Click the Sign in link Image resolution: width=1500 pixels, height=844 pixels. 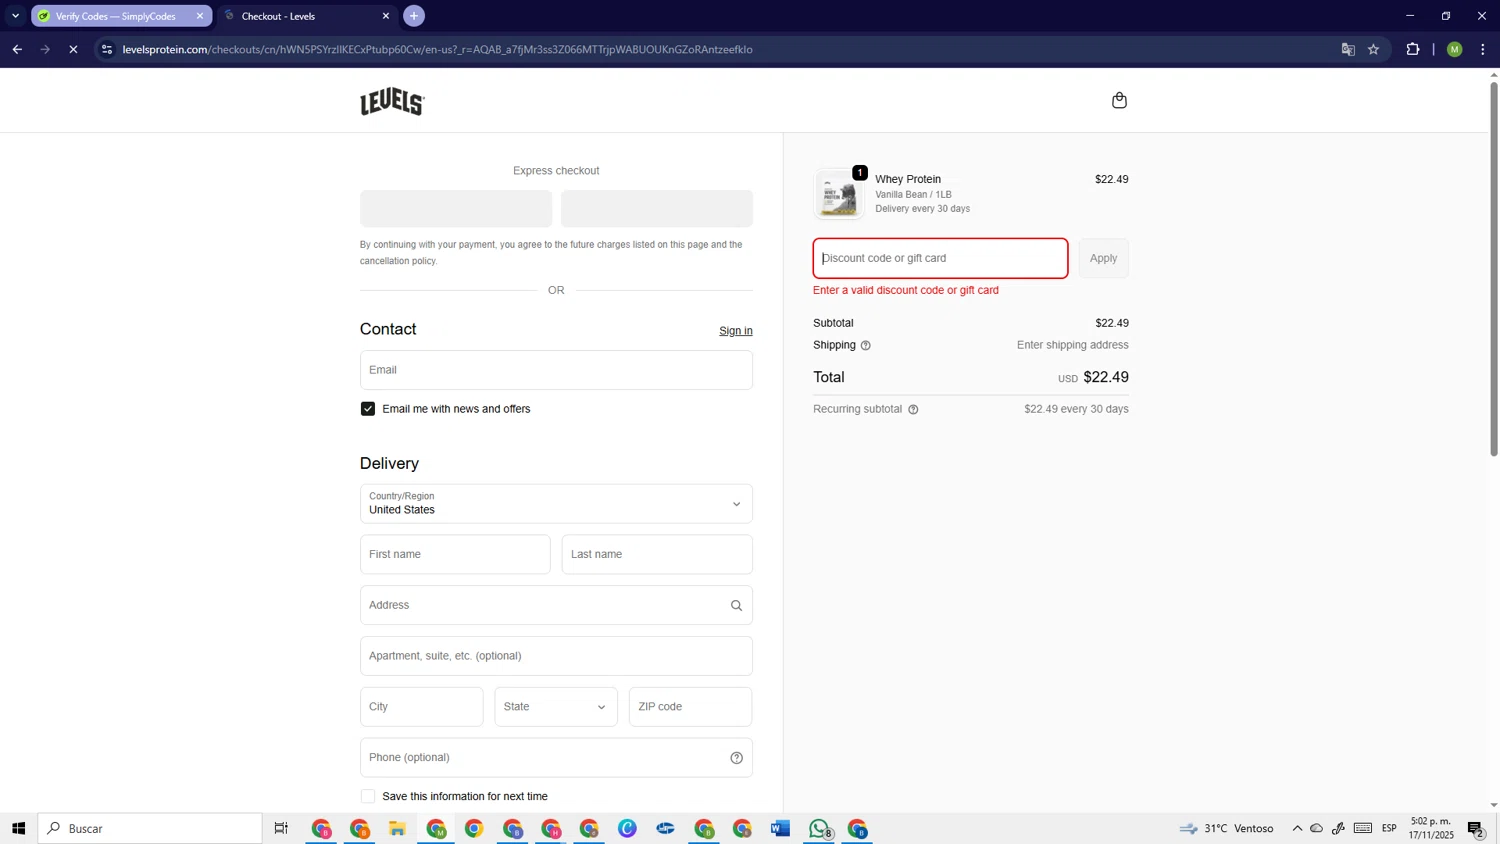(x=736, y=331)
